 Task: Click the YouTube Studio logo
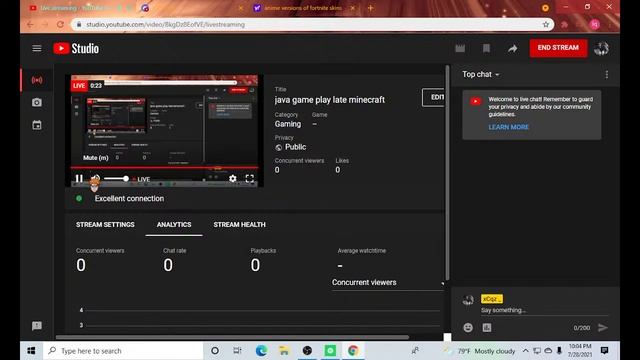[x=76, y=49]
